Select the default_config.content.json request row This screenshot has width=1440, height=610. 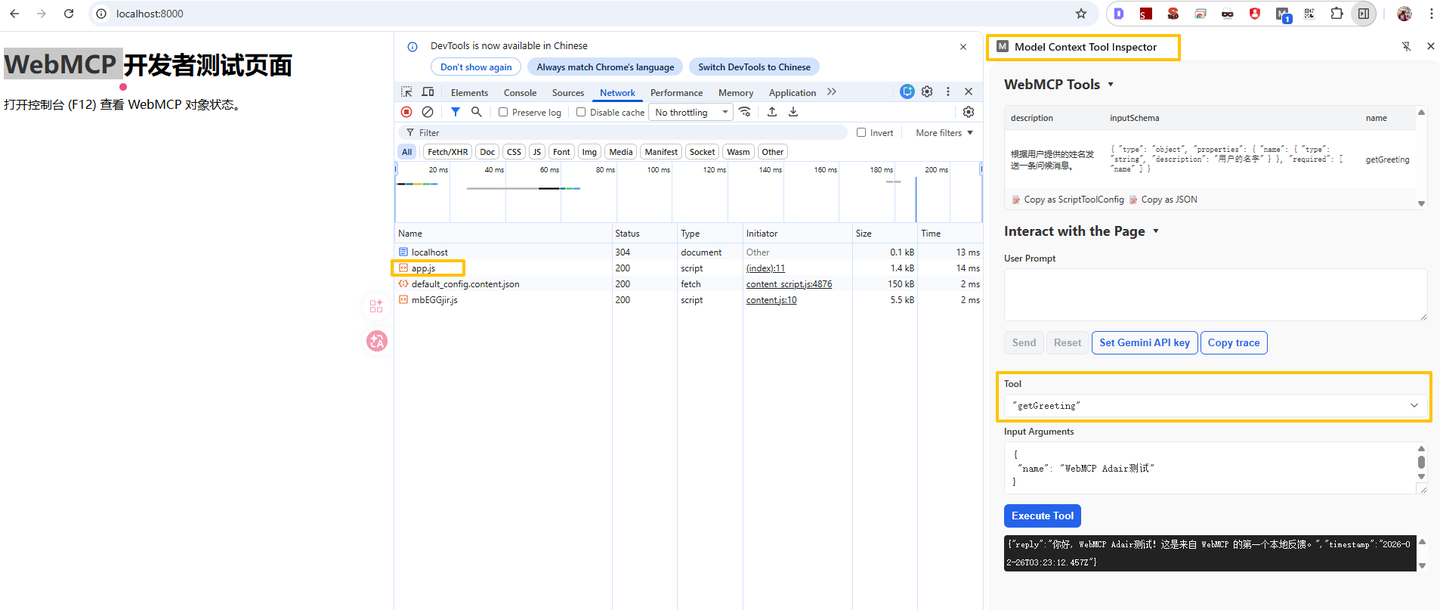point(688,284)
